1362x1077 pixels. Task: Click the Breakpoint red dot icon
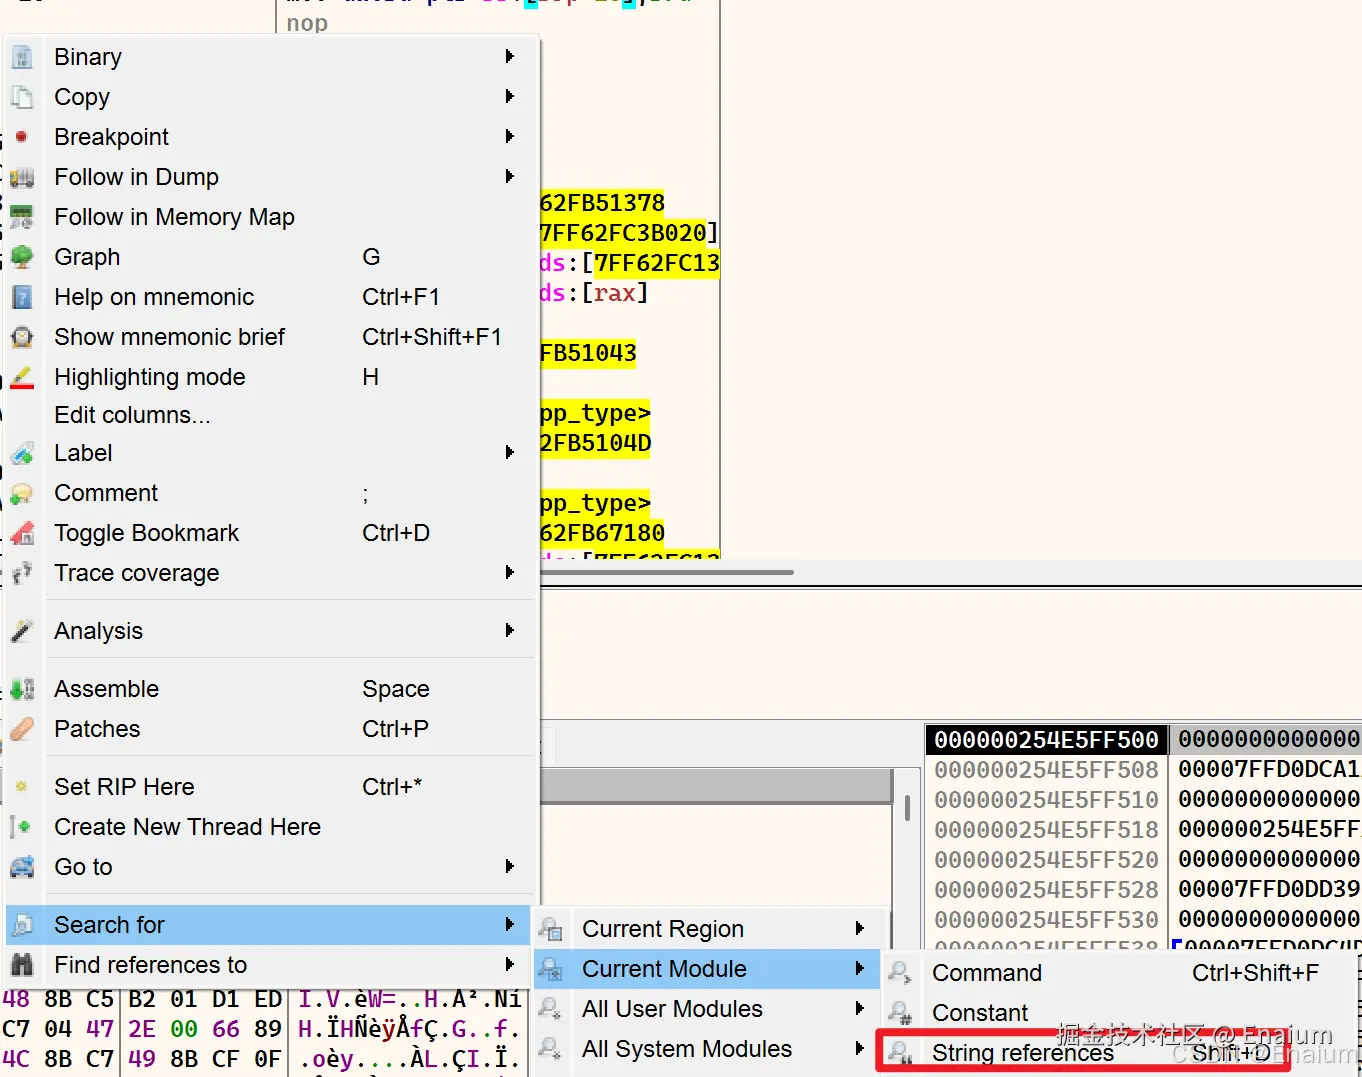point(22,137)
